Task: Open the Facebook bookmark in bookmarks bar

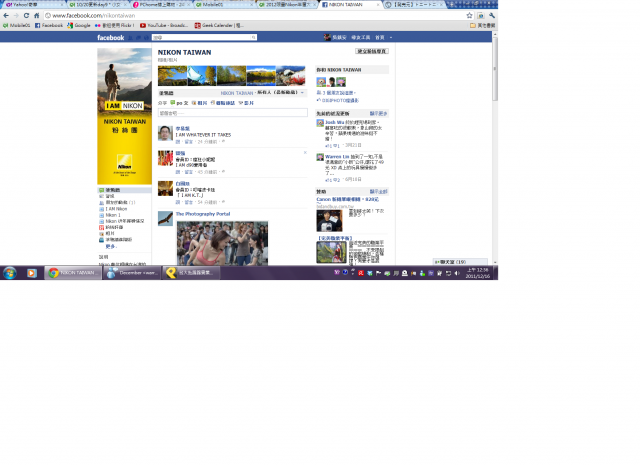Action: tap(49, 25)
